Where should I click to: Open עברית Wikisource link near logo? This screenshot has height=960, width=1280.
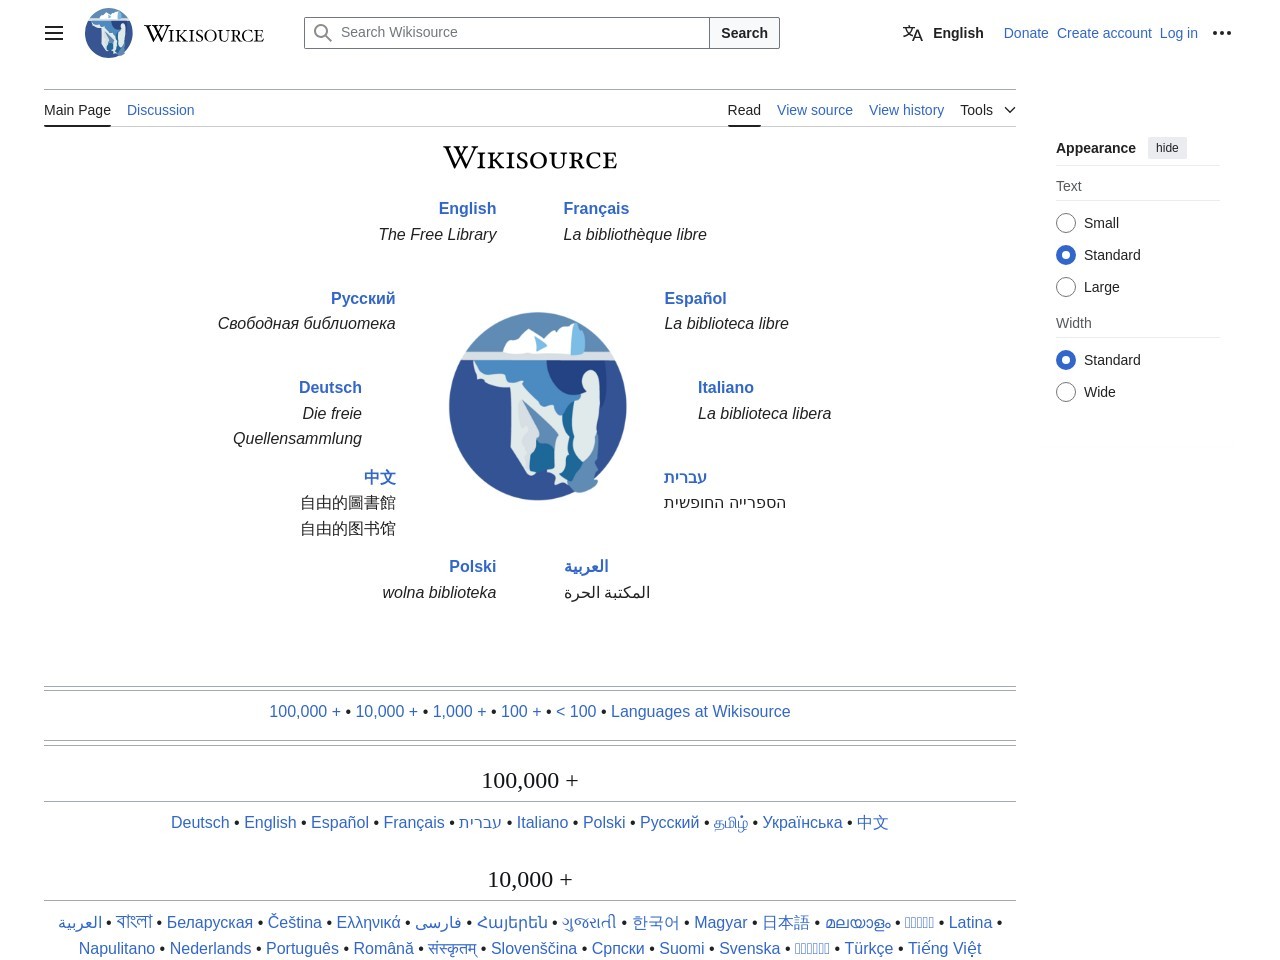coord(685,477)
